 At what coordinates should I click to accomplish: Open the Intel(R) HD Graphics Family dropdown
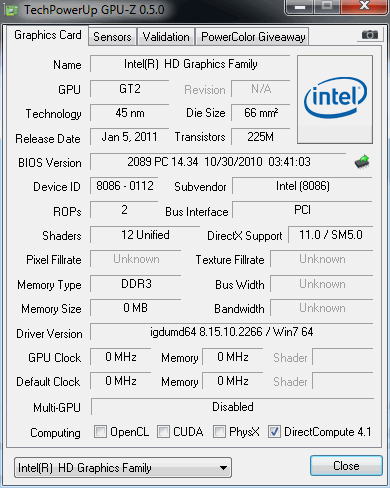(123, 468)
